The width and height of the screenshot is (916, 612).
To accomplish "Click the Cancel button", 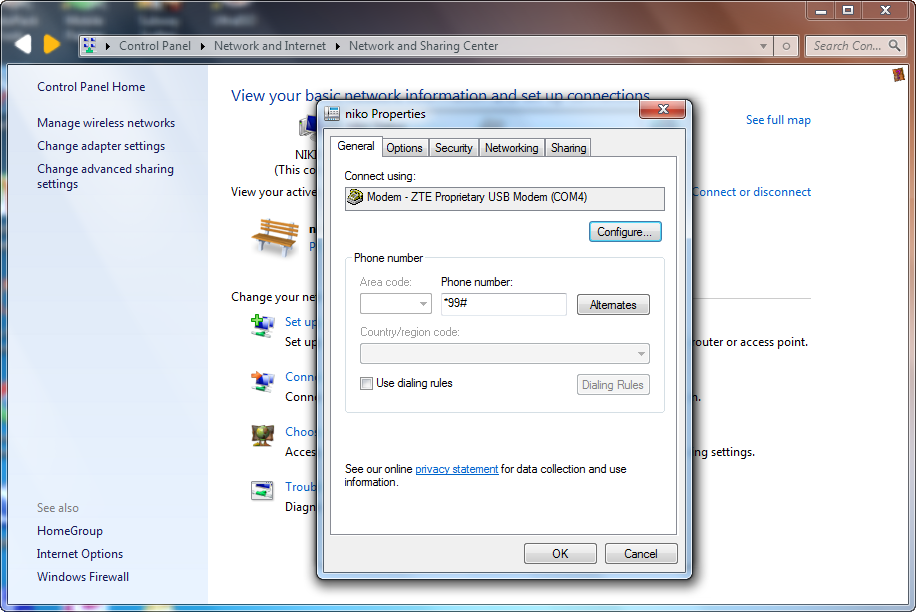I will pyautogui.click(x=641, y=554).
